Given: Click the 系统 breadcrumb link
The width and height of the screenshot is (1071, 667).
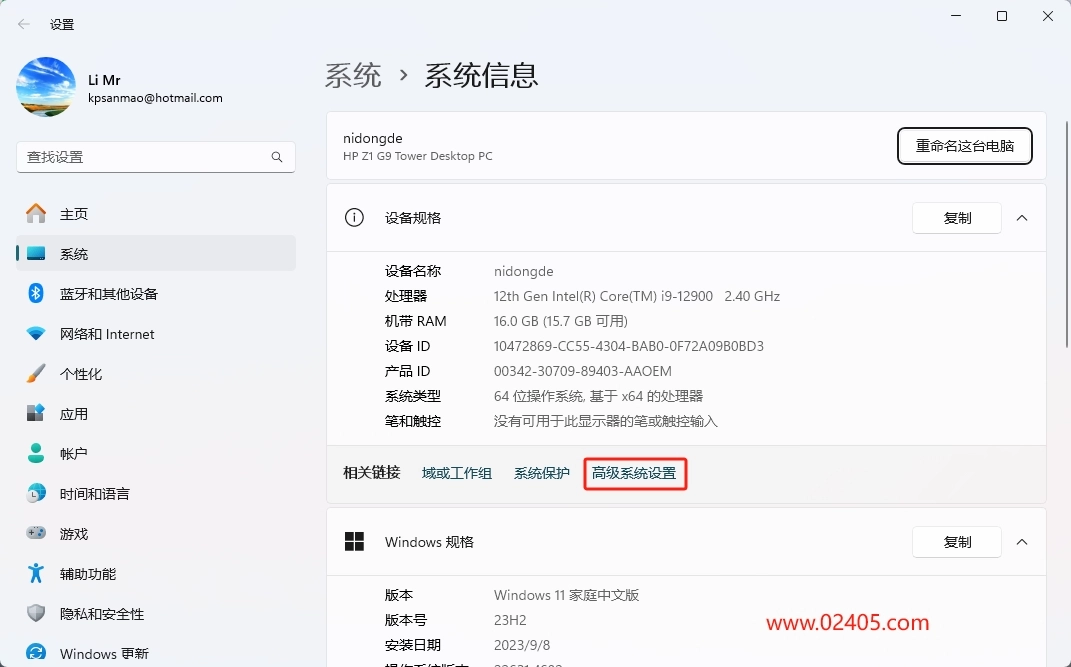Looking at the screenshot, I should click(x=353, y=75).
